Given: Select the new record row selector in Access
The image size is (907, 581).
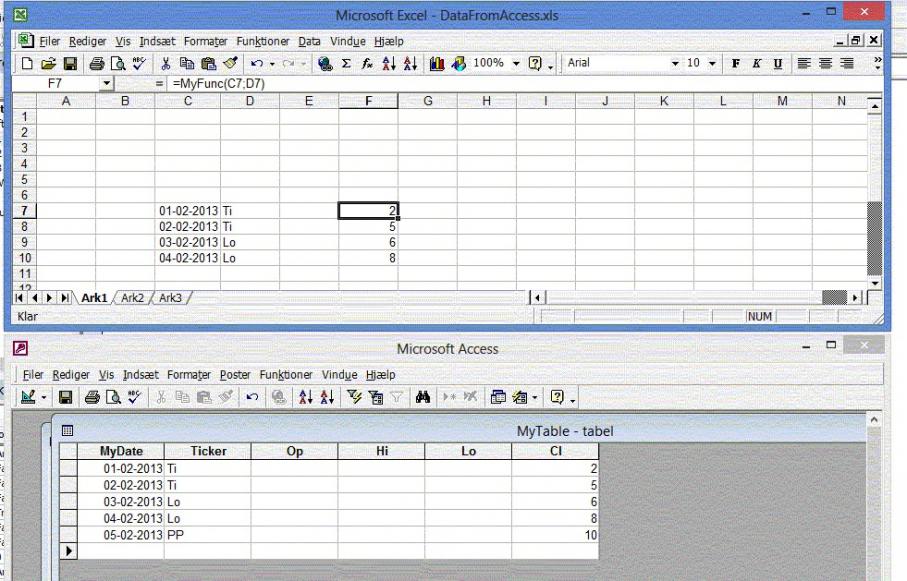Looking at the screenshot, I should click(69, 550).
